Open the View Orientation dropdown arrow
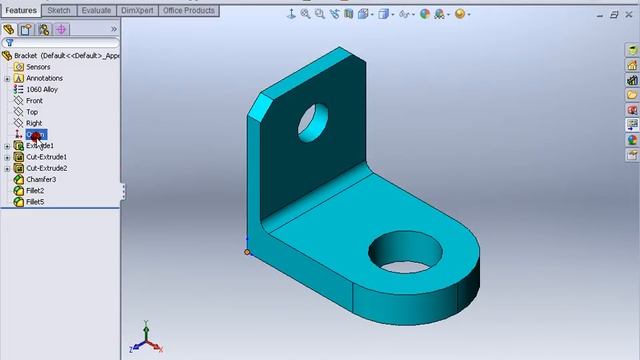This screenshot has height=360, width=640. [372, 15]
